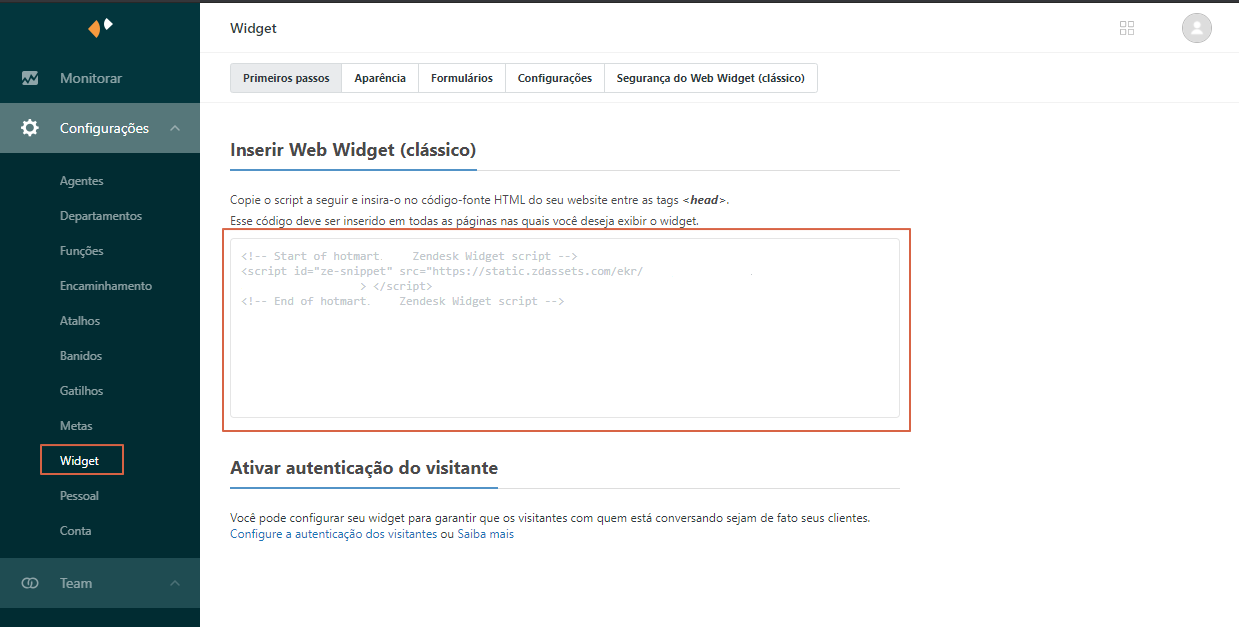Click the 'Copie o script a seguir' instruction
The height and width of the screenshot is (627, 1239).
click(480, 200)
